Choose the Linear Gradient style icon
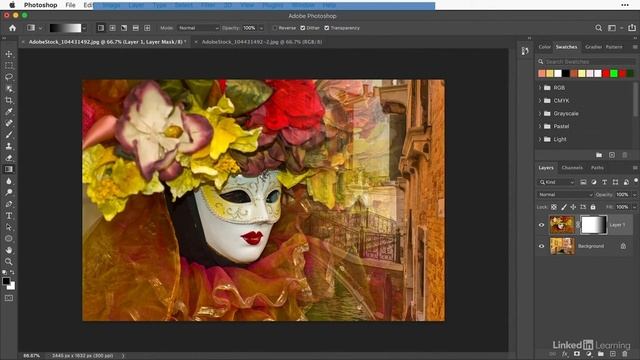The width and height of the screenshot is (640, 360). pos(100,28)
